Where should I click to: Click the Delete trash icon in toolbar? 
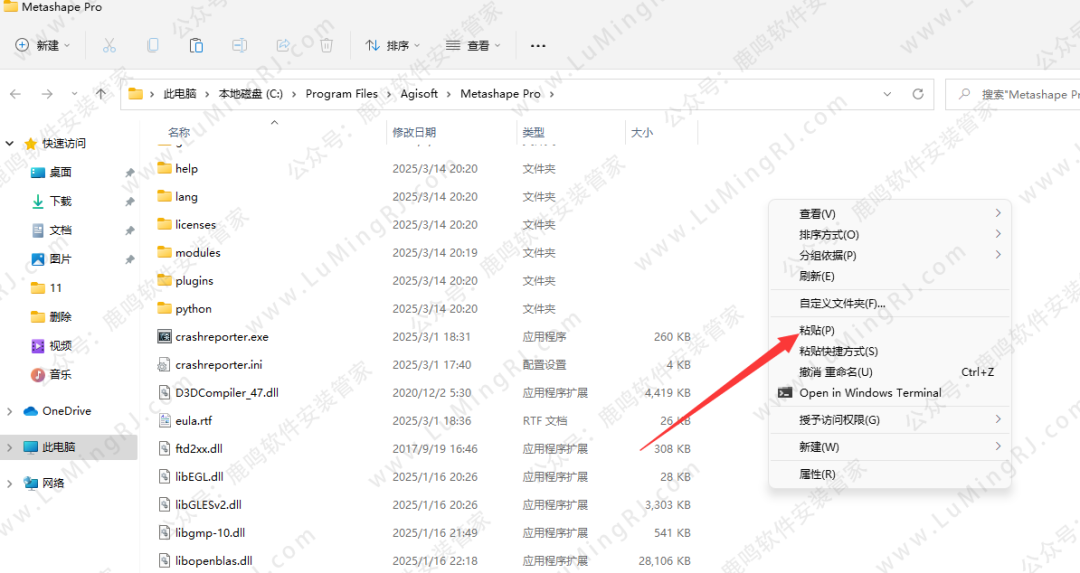tap(327, 45)
